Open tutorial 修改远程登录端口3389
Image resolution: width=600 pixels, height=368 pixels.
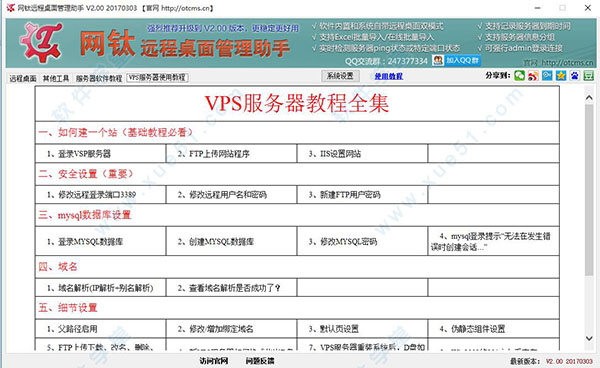click(x=91, y=195)
